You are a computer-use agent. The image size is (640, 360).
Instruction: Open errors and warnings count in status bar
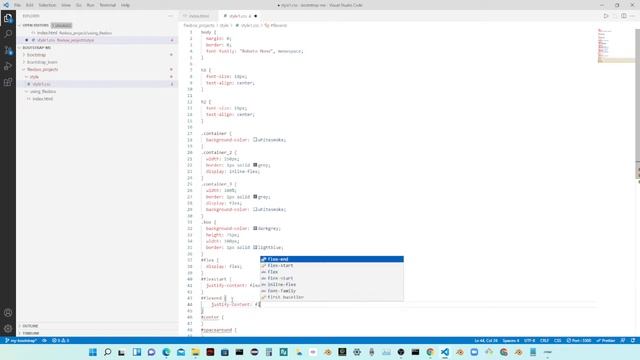(x=60, y=340)
